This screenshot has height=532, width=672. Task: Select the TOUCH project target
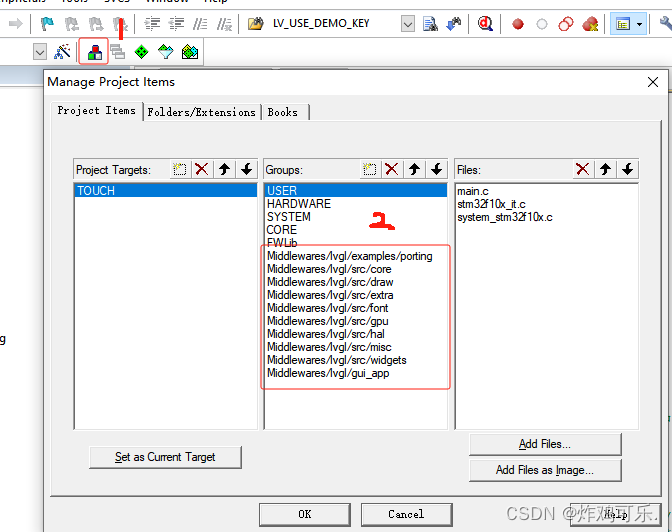coord(165,191)
